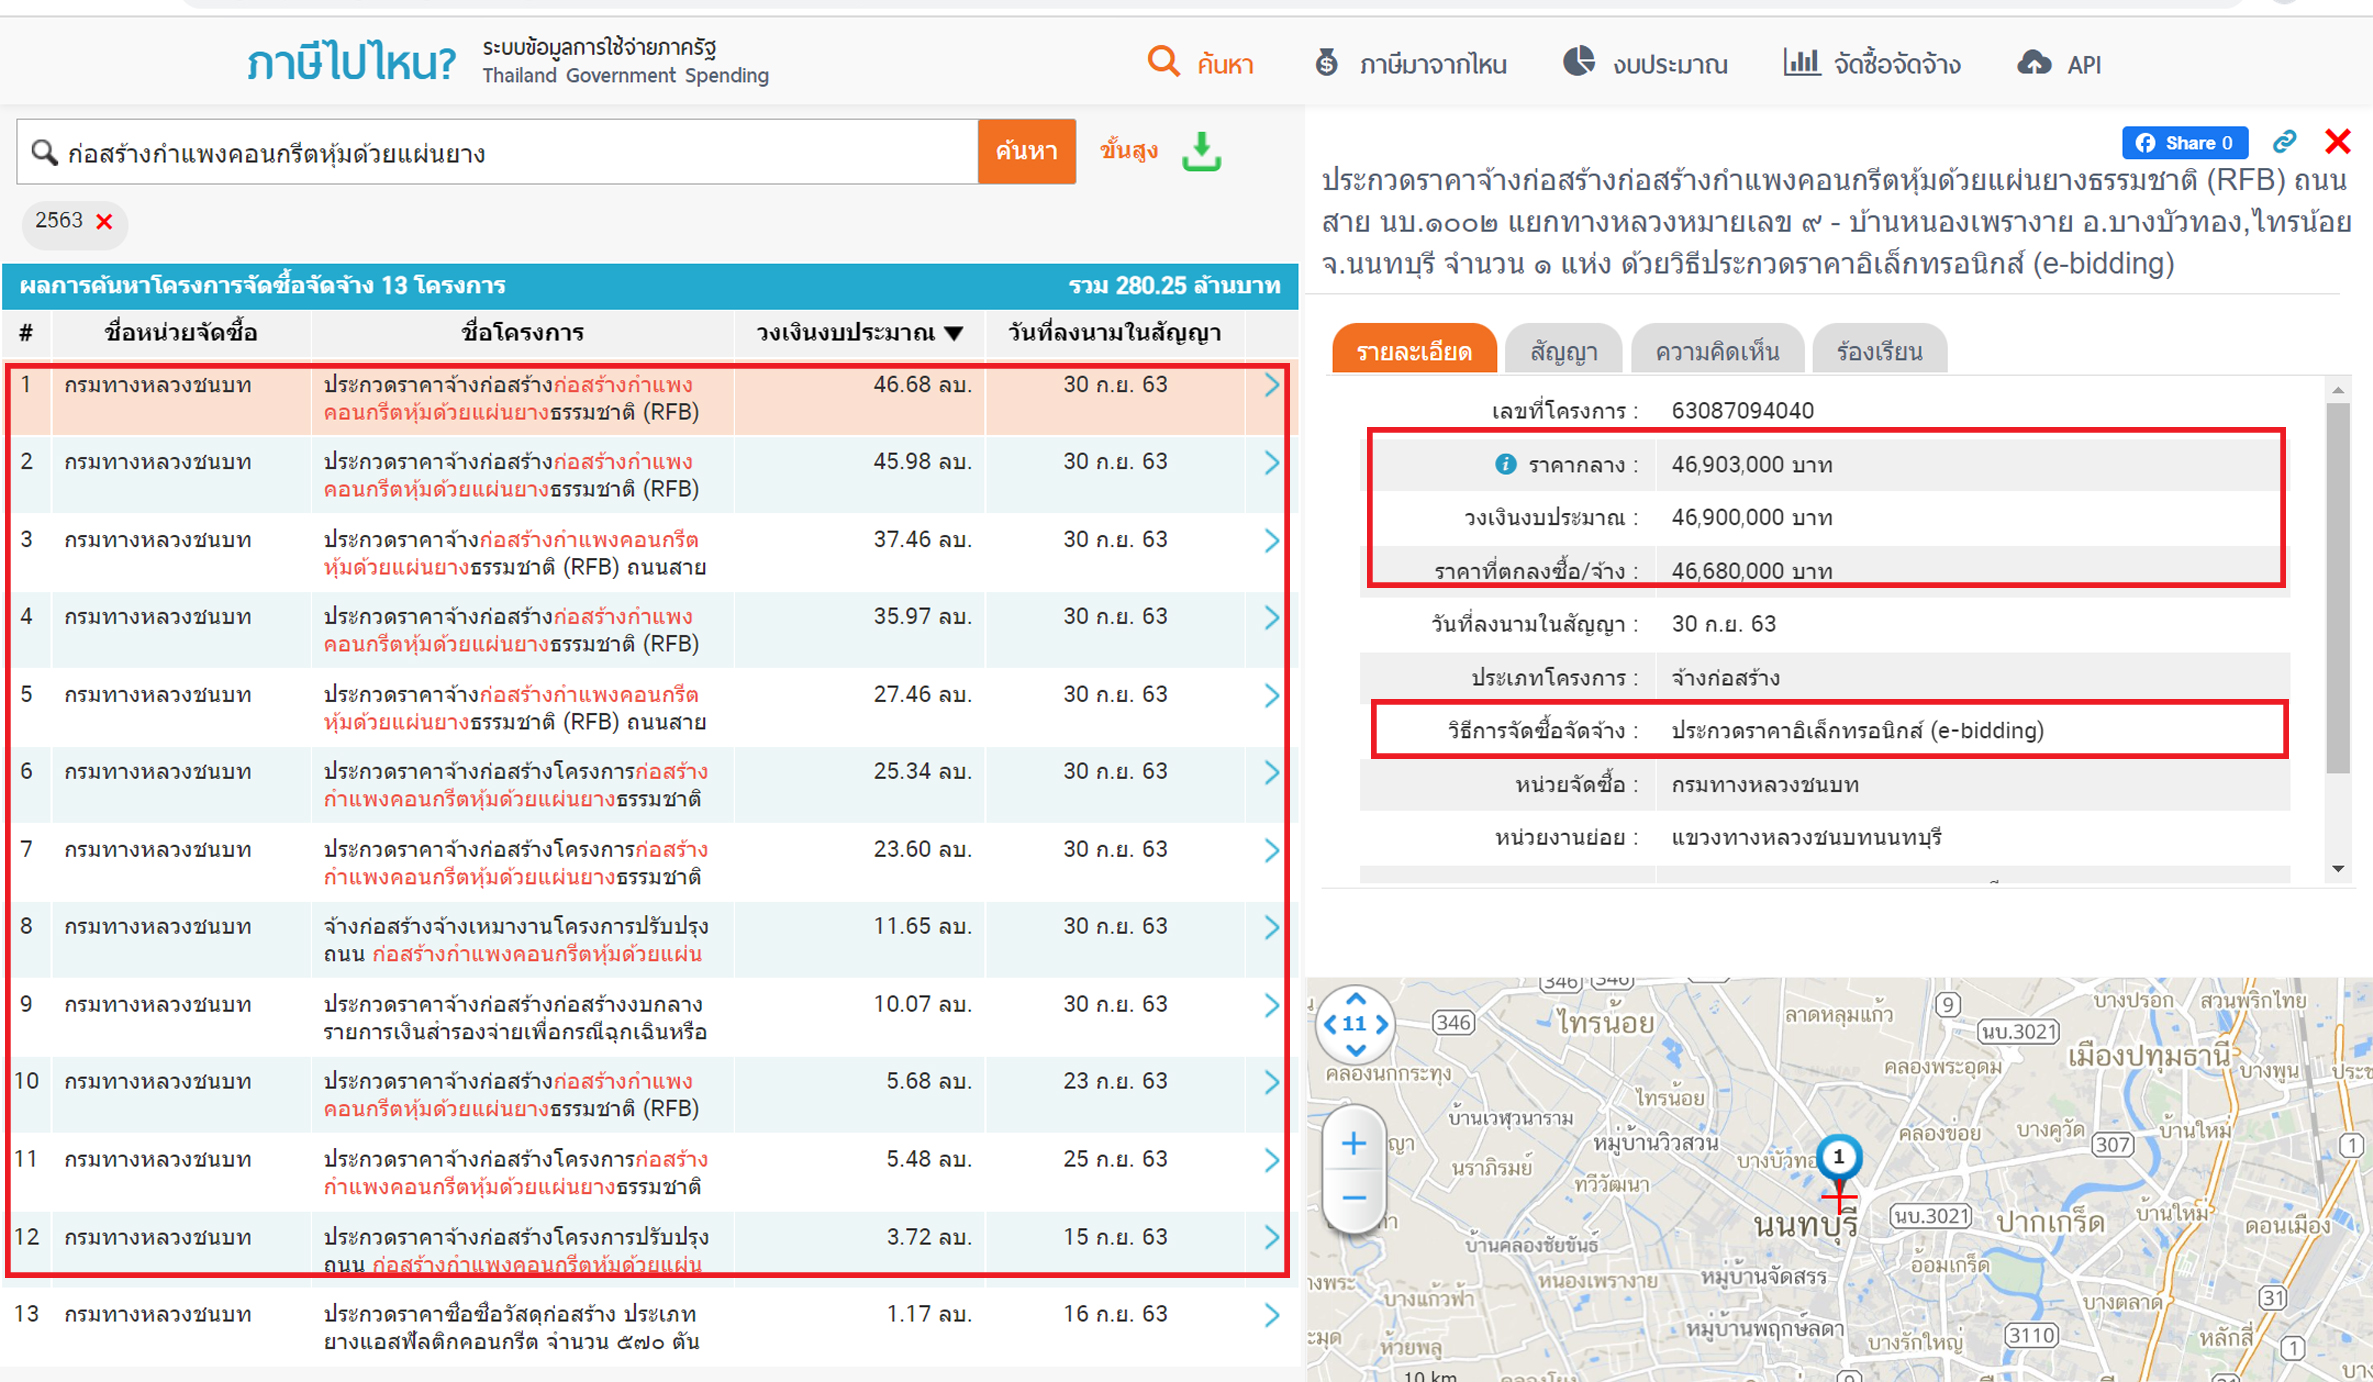This screenshot has height=1382, width=2373.
Task: Click the copy link chain icon
Action: tap(2284, 142)
